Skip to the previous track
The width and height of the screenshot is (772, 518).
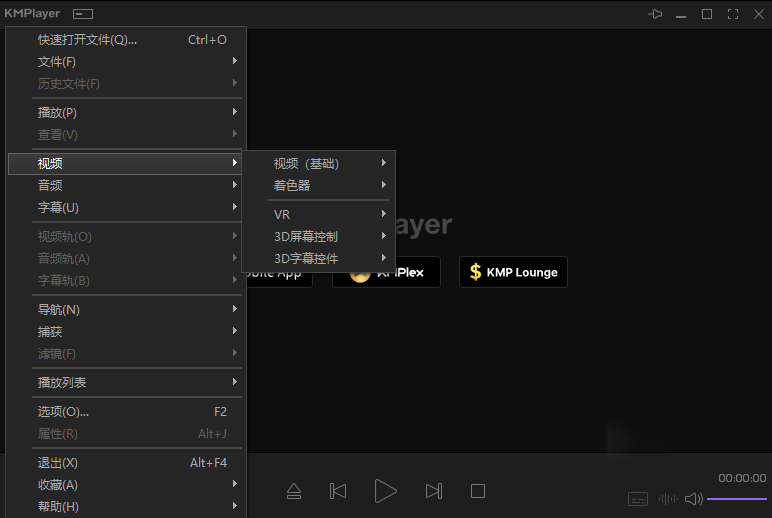click(x=338, y=491)
